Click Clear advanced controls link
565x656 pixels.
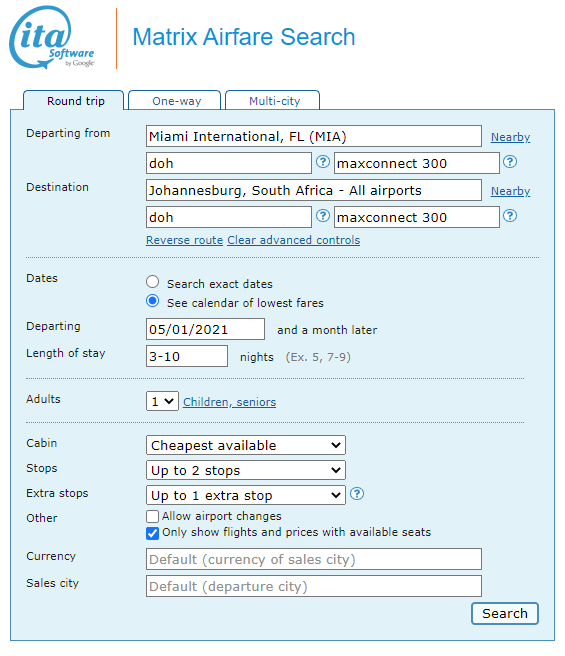[293, 240]
